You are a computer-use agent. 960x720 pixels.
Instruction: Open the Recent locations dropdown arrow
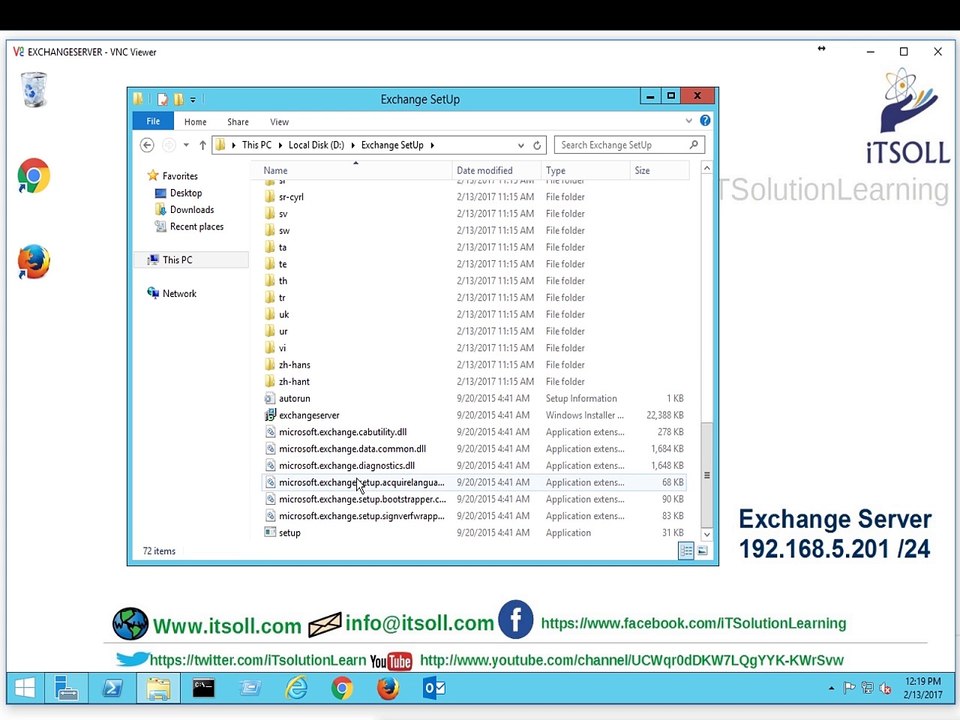click(x=186, y=145)
